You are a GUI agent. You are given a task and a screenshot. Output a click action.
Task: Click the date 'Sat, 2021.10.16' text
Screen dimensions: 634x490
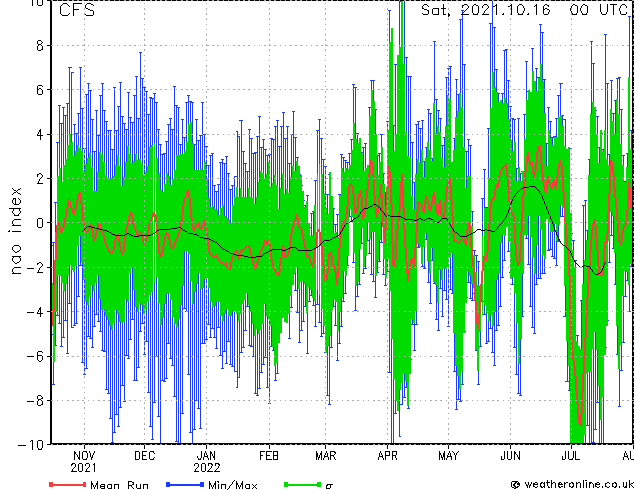pos(486,10)
